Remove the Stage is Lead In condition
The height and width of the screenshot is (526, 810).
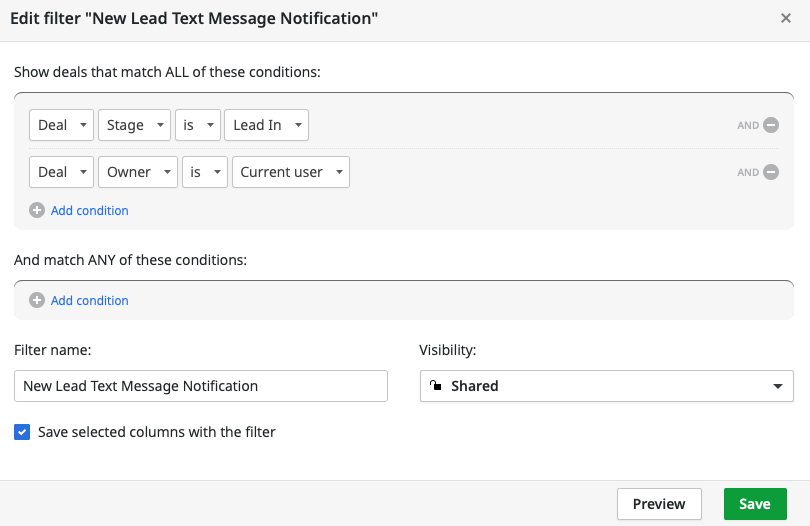tap(771, 125)
